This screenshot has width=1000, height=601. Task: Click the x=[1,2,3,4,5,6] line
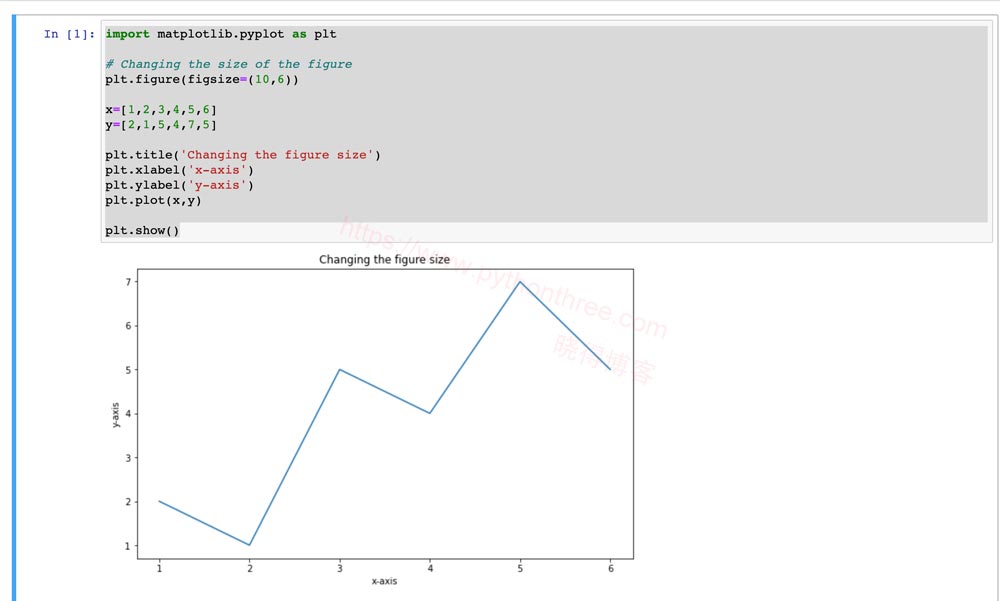(x=161, y=110)
